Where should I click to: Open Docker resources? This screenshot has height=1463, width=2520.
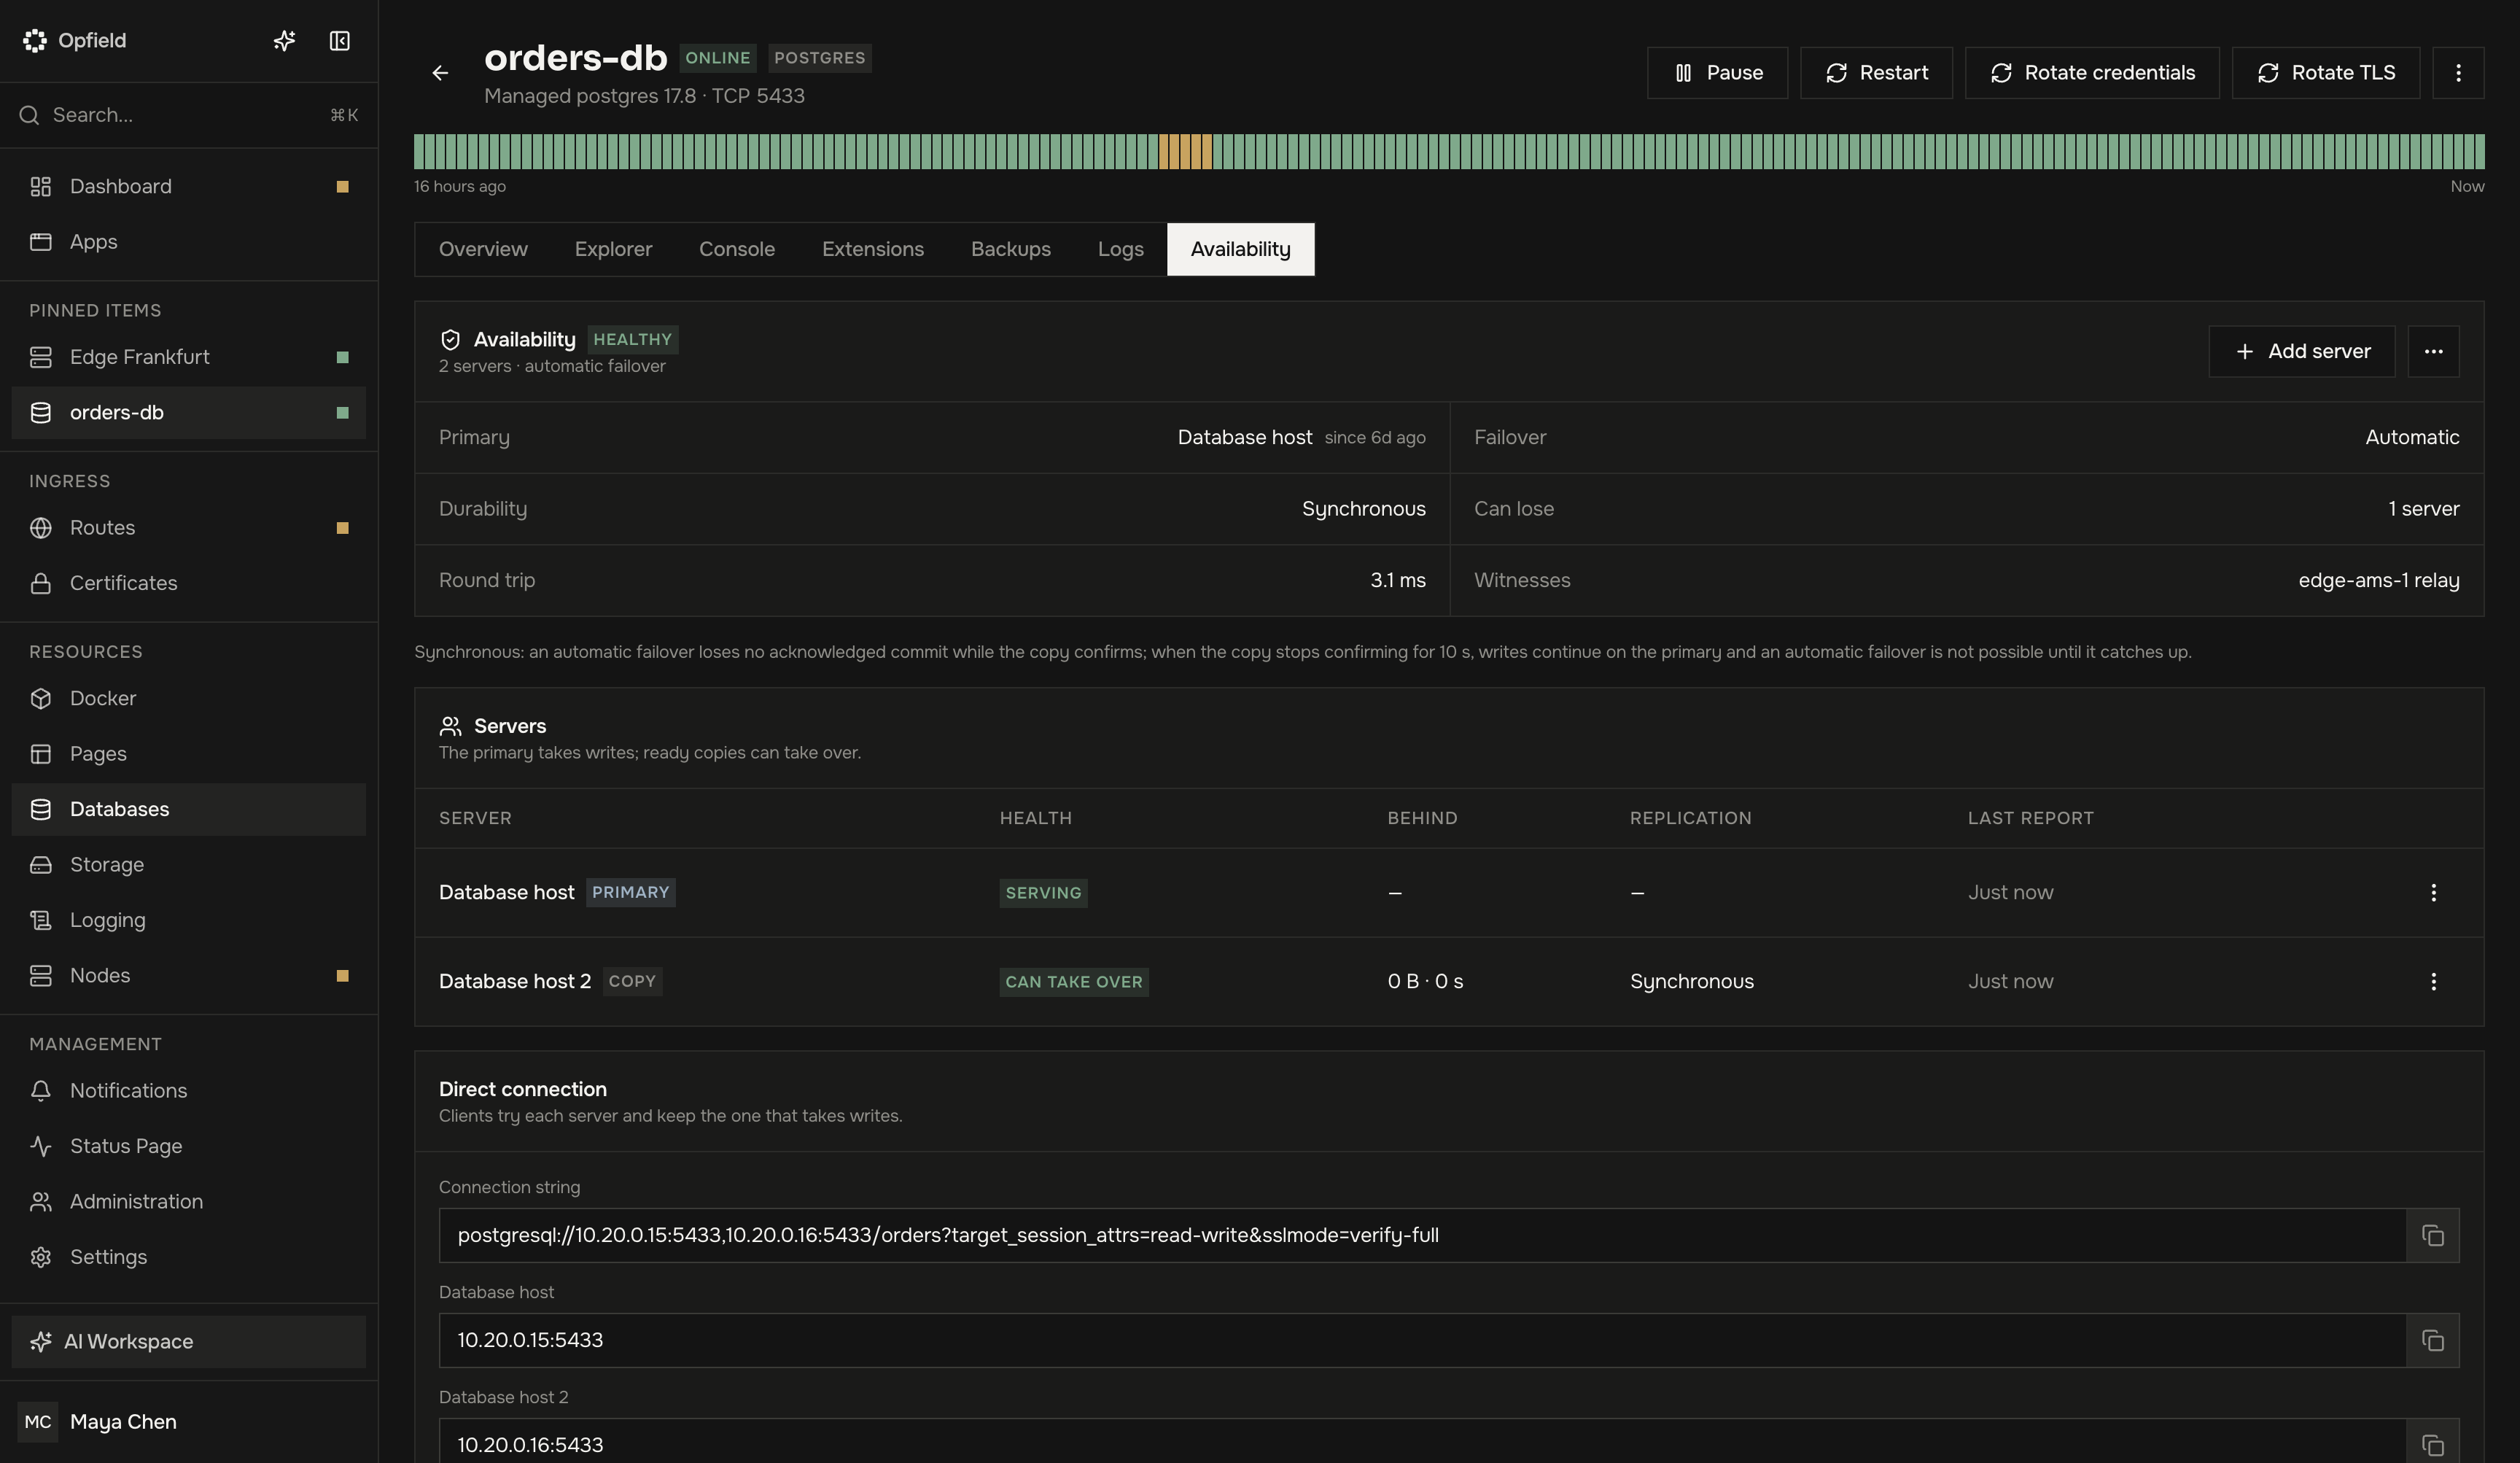point(189,698)
